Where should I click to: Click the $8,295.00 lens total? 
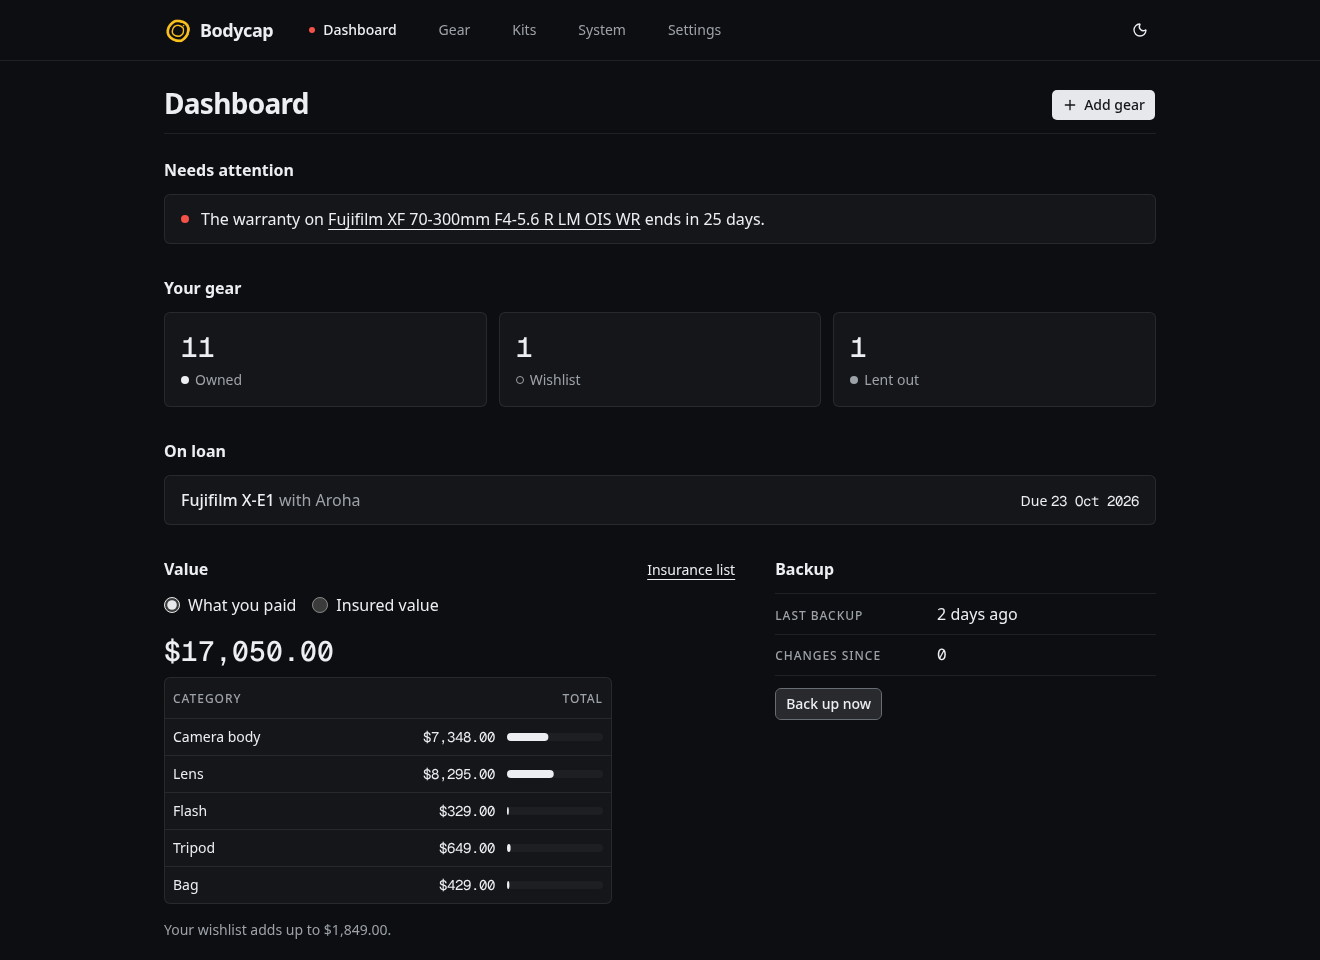point(459,774)
